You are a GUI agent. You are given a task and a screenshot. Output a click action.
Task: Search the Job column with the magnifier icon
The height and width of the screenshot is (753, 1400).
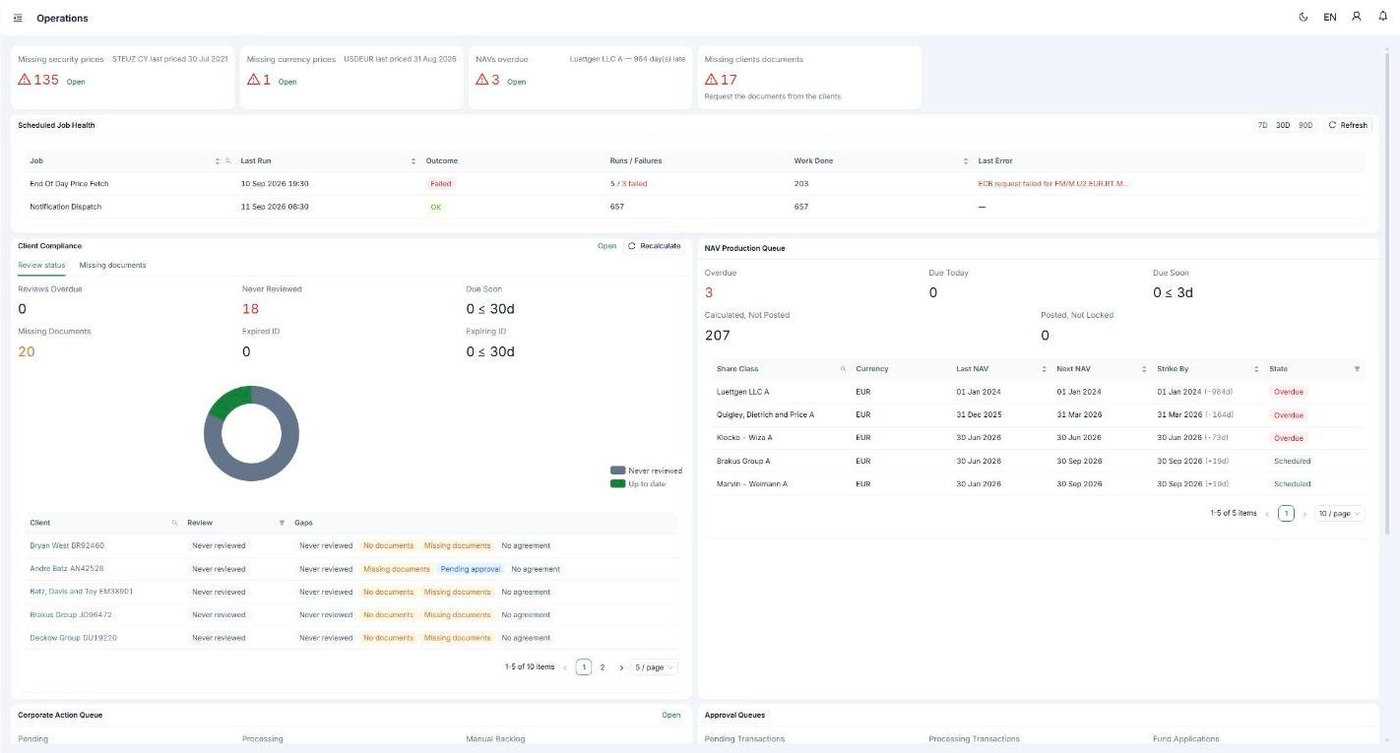[228, 161]
